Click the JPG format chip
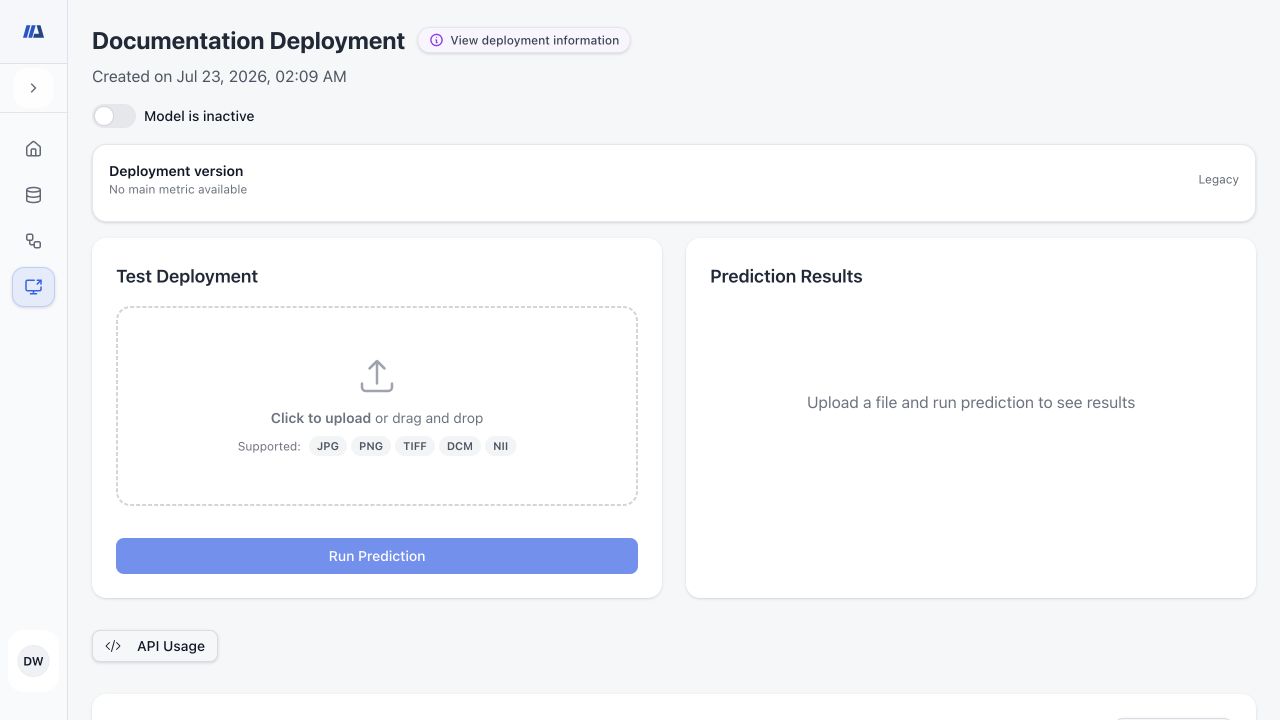 point(328,446)
